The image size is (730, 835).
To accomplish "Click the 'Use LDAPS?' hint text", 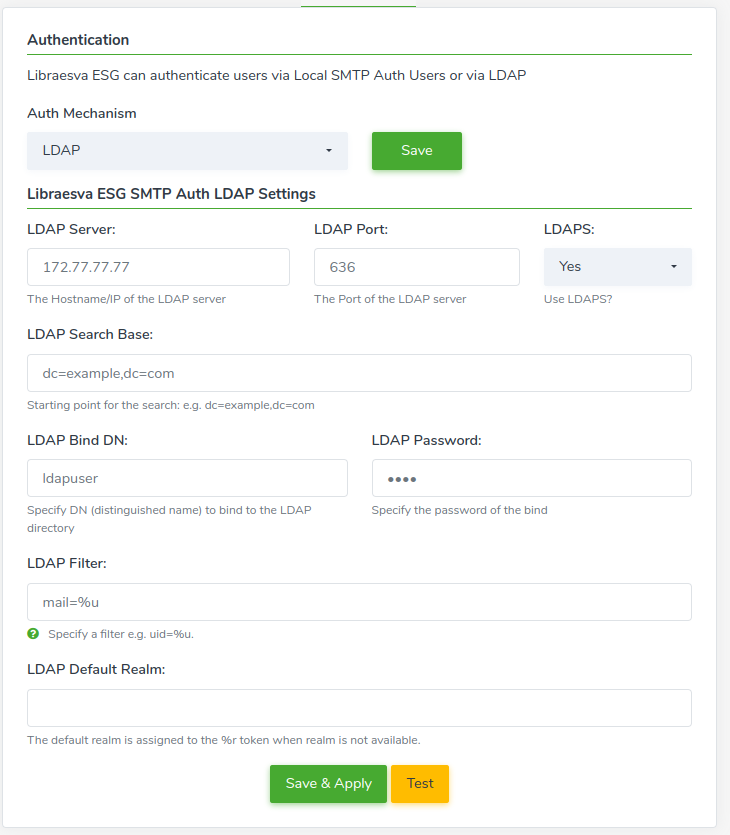I will [578, 299].
